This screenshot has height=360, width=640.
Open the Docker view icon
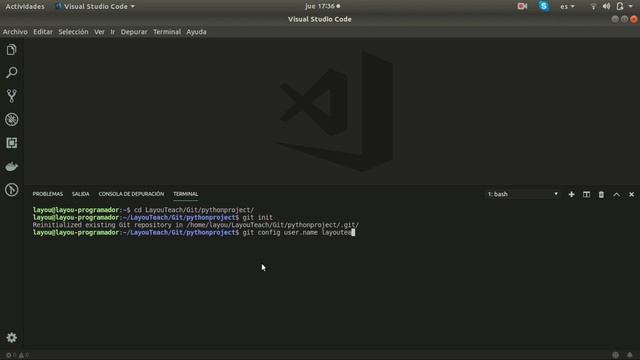[11, 167]
